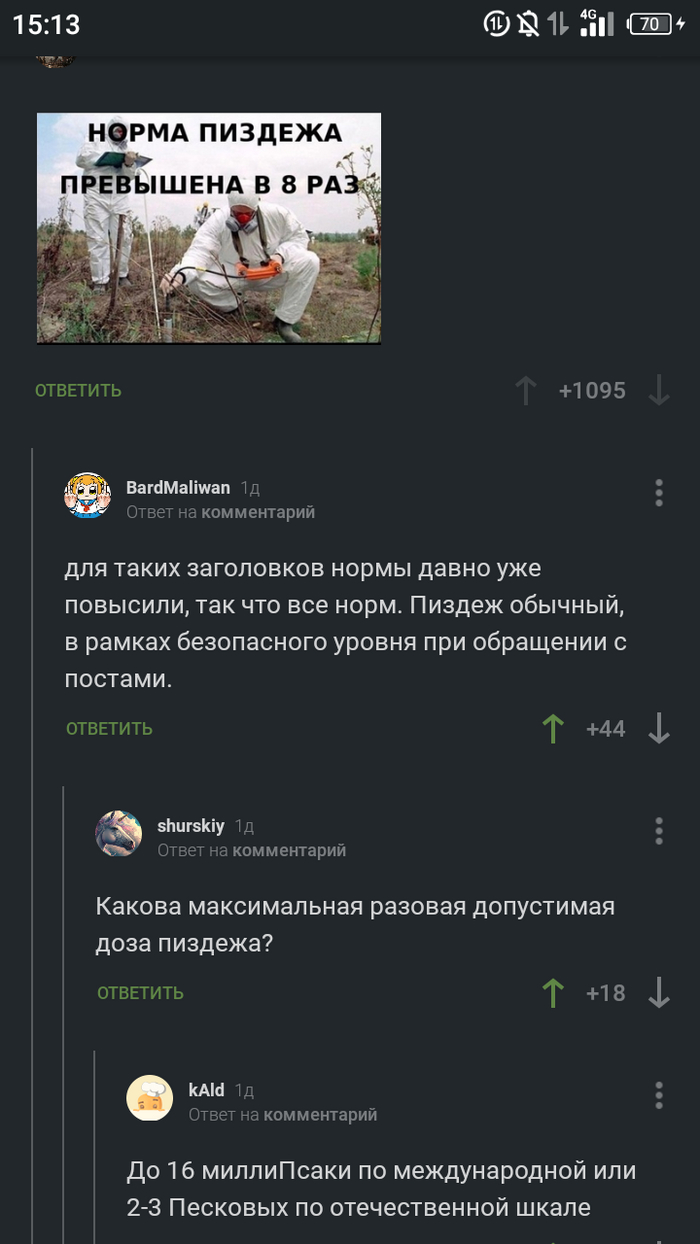This screenshot has height=1244, width=700.
Task: Downvote BardMaliwan's comment rated +44
Action: click(658, 729)
